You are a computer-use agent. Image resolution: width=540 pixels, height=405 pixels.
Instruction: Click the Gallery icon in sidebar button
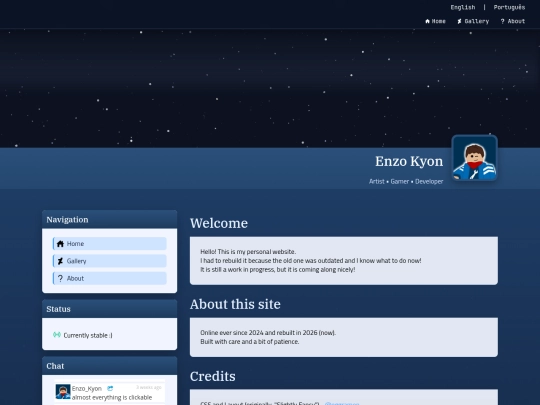click(60, 261)
